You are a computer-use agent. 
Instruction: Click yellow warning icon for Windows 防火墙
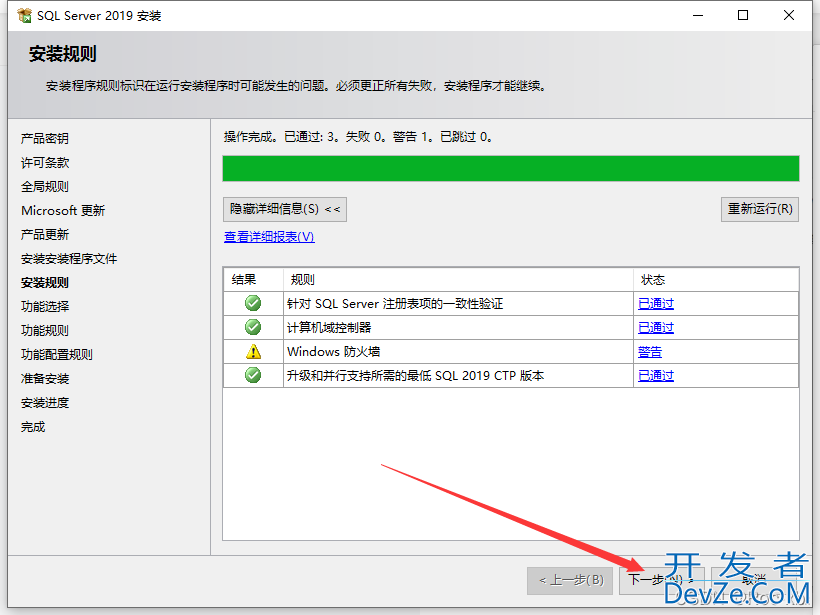coord(253,351)
